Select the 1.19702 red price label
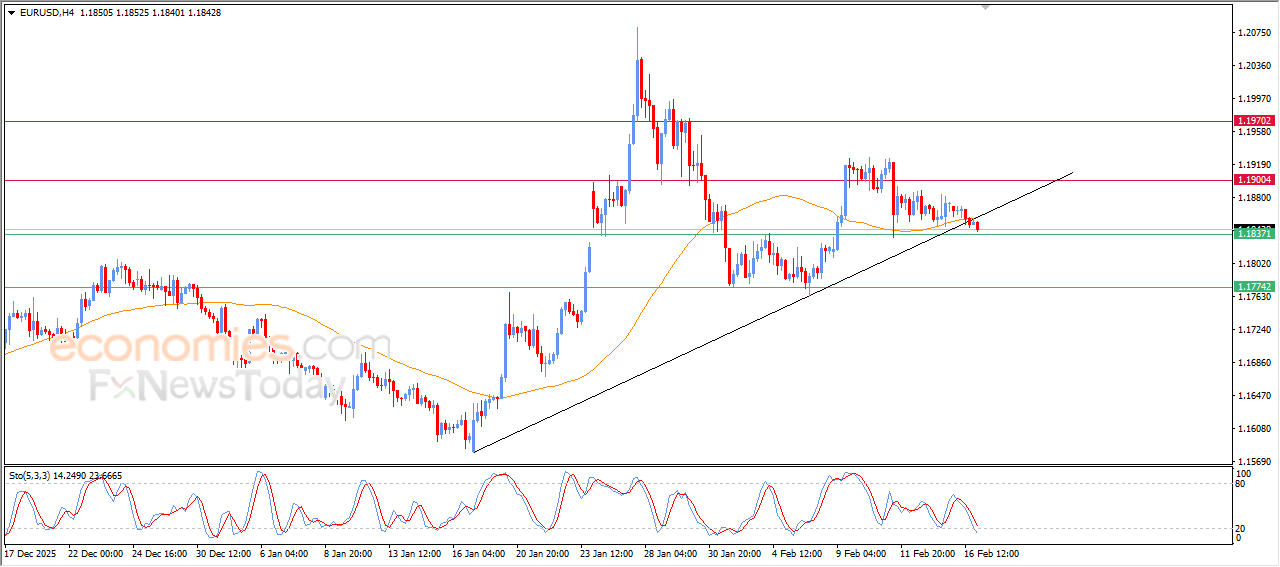 (x=1253, y=121)
